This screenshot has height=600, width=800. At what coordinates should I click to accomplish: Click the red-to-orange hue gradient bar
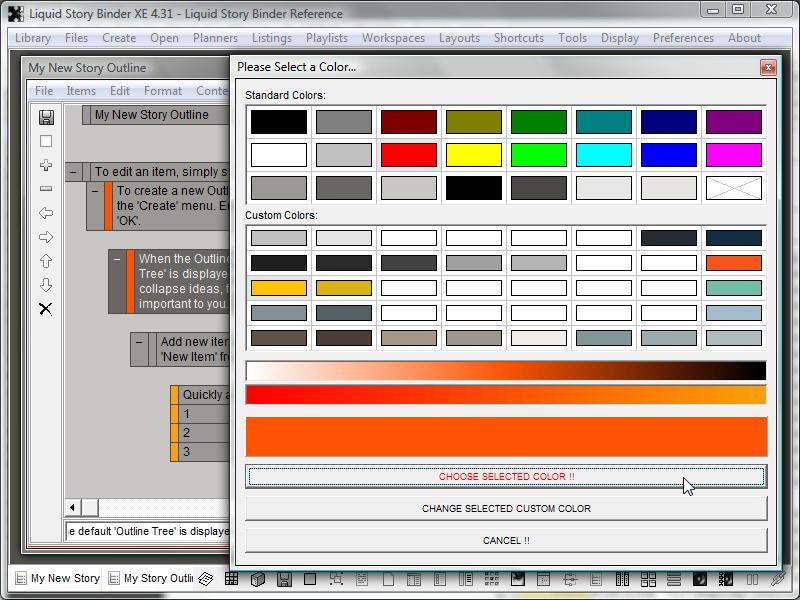coord(506,395)
